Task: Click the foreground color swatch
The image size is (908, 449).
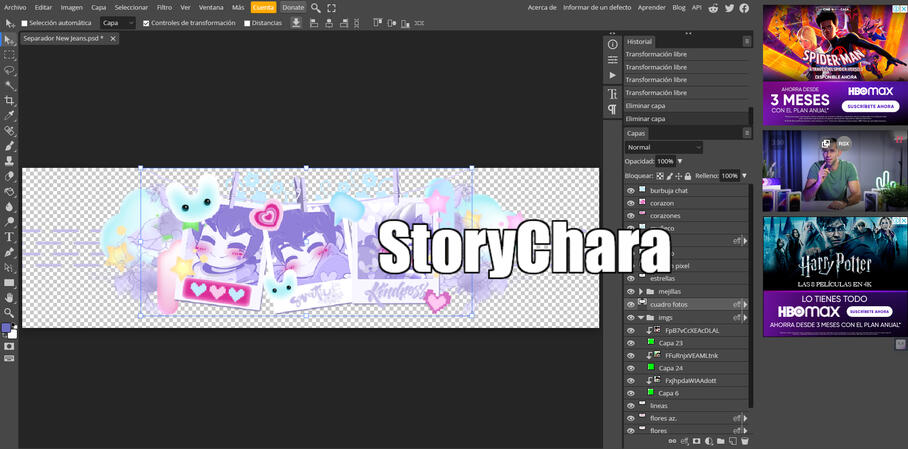Action: click(x=7, y=328)
